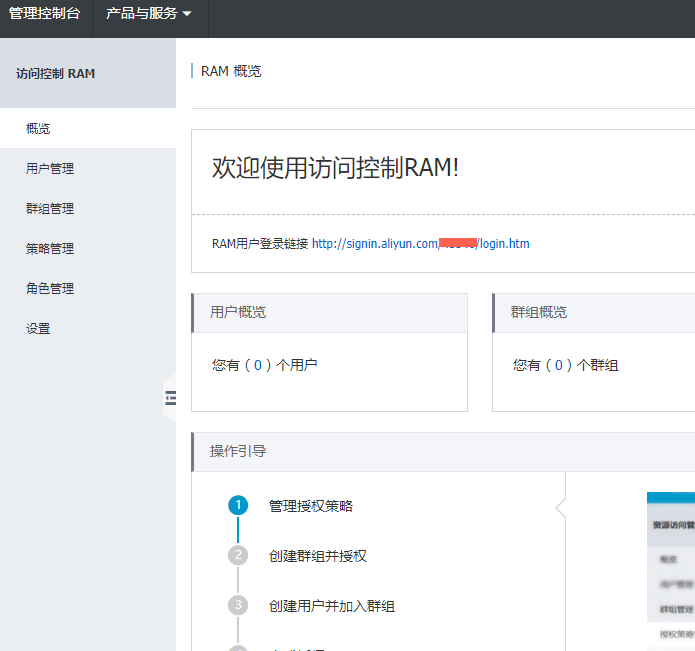Click the group count (0) link
Screen dimensions: 695x651
tap(558, 365)
